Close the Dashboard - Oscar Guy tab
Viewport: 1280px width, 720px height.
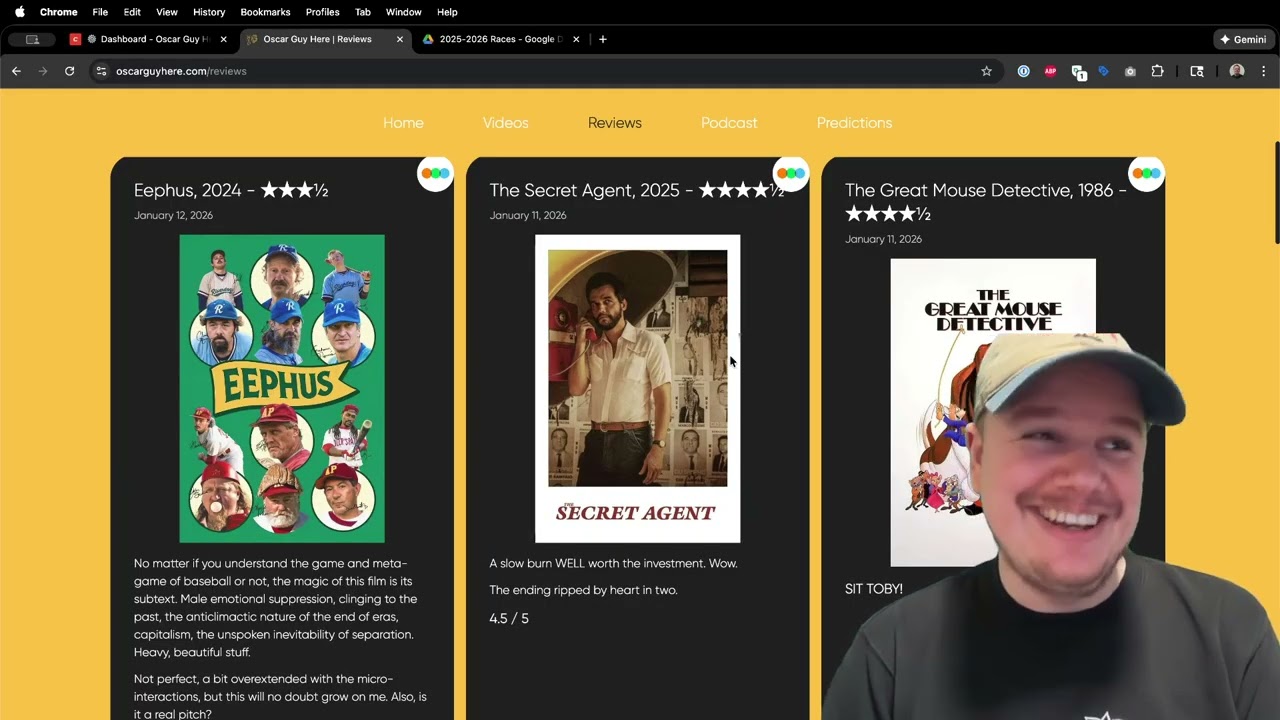pyautogui.click(x=224, y=39)
